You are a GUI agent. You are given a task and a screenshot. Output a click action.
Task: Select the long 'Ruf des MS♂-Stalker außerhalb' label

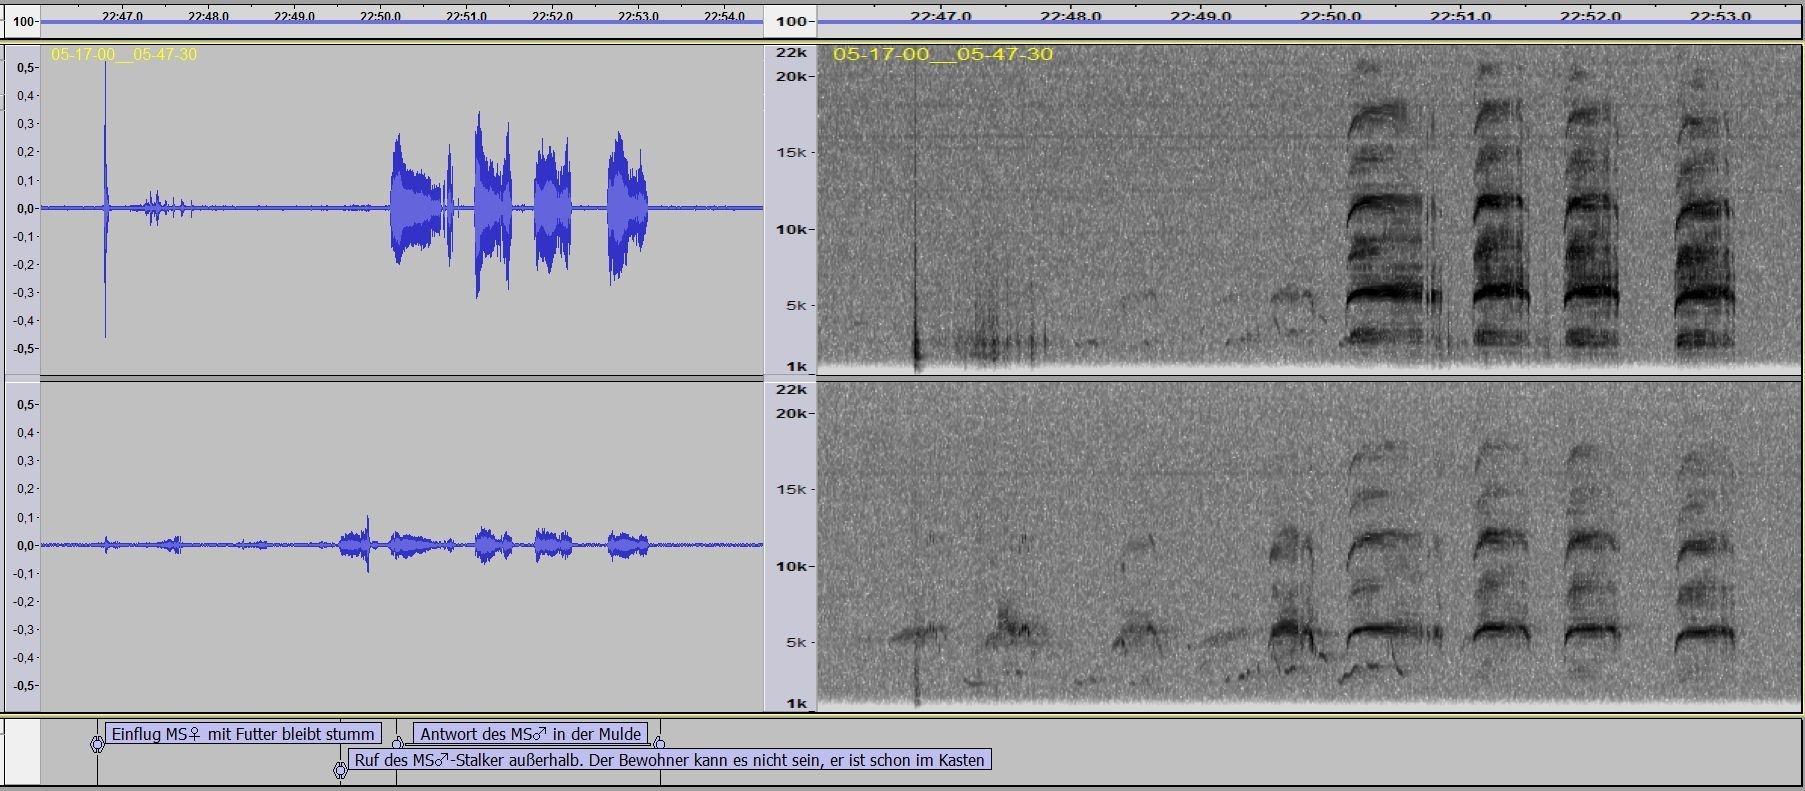pyautogui.click(x=669, y=760)
